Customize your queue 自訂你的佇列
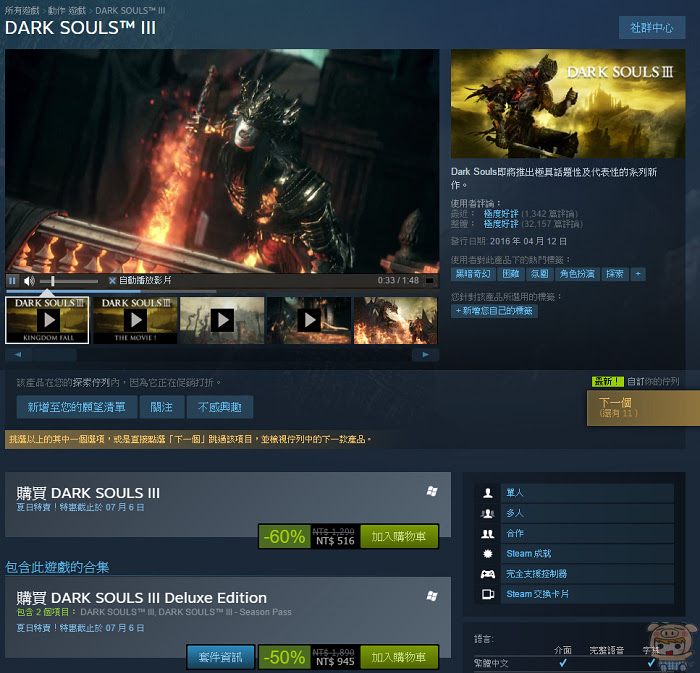 [653, 381]
